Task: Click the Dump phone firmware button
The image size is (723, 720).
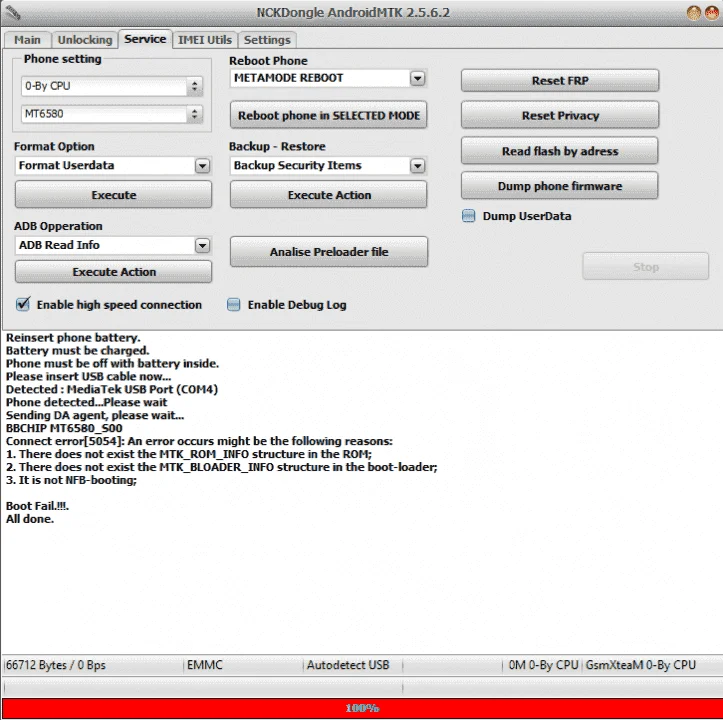Action: coord(560,186)
